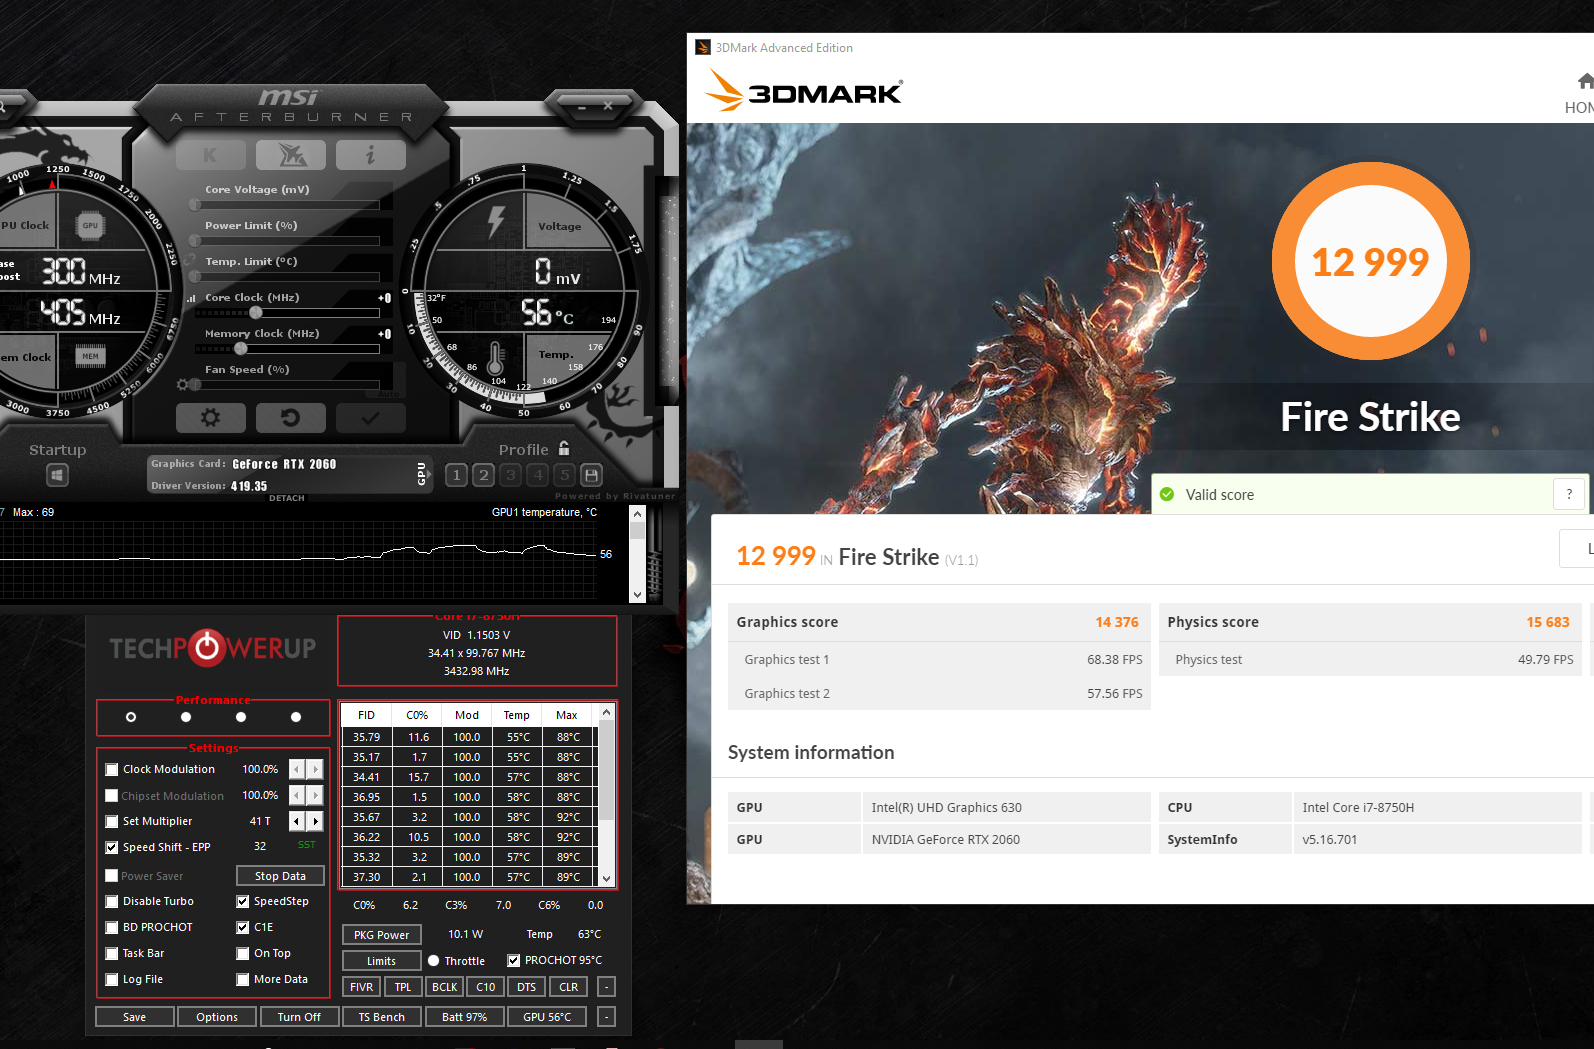Click the temperature graph scroll down arrow
This screenshot has height=1049, width=1594.
click(x=638, y=594)
